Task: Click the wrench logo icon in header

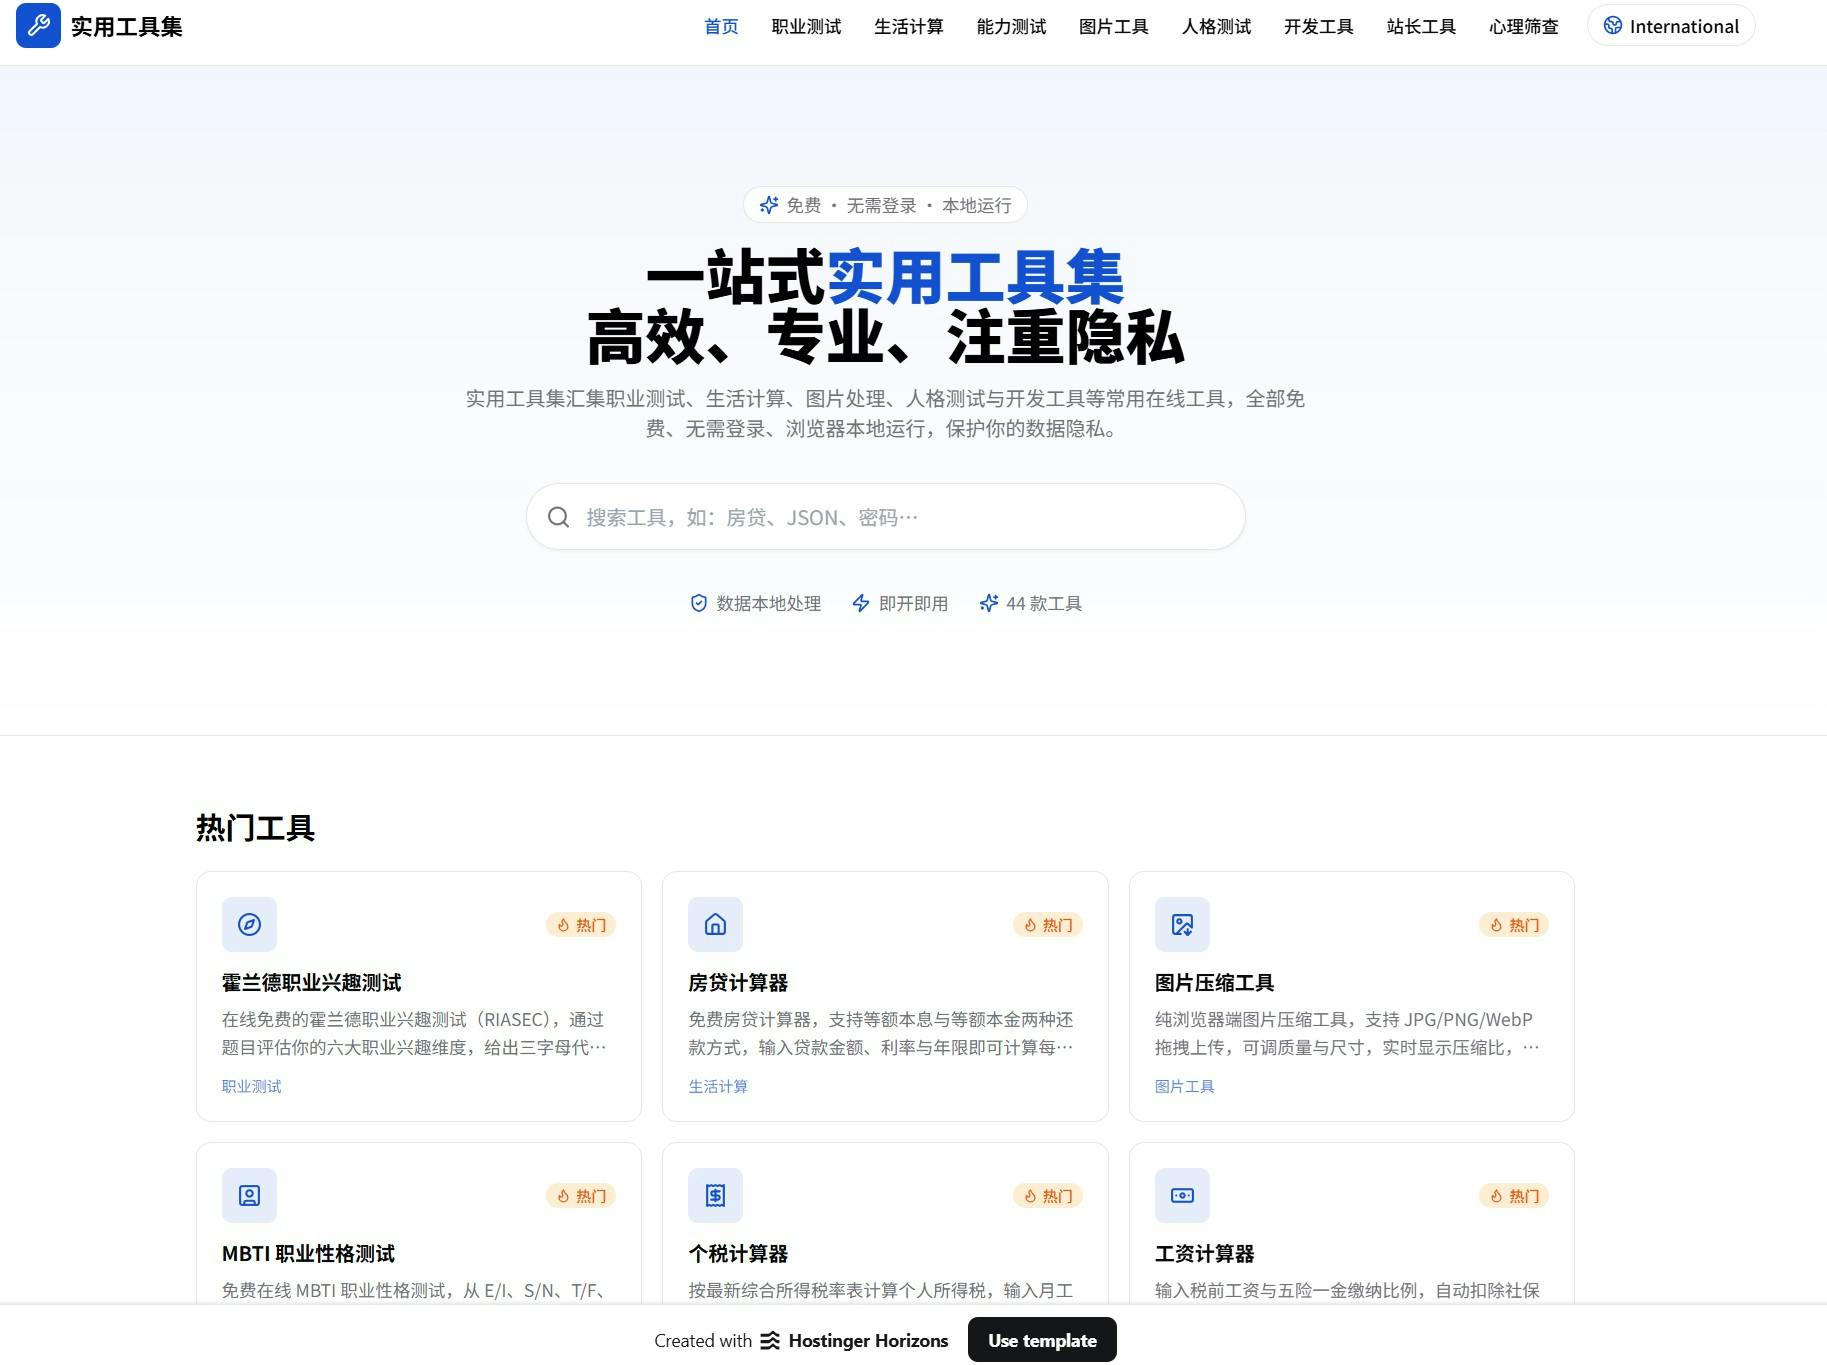Action: tap(38, 26)
